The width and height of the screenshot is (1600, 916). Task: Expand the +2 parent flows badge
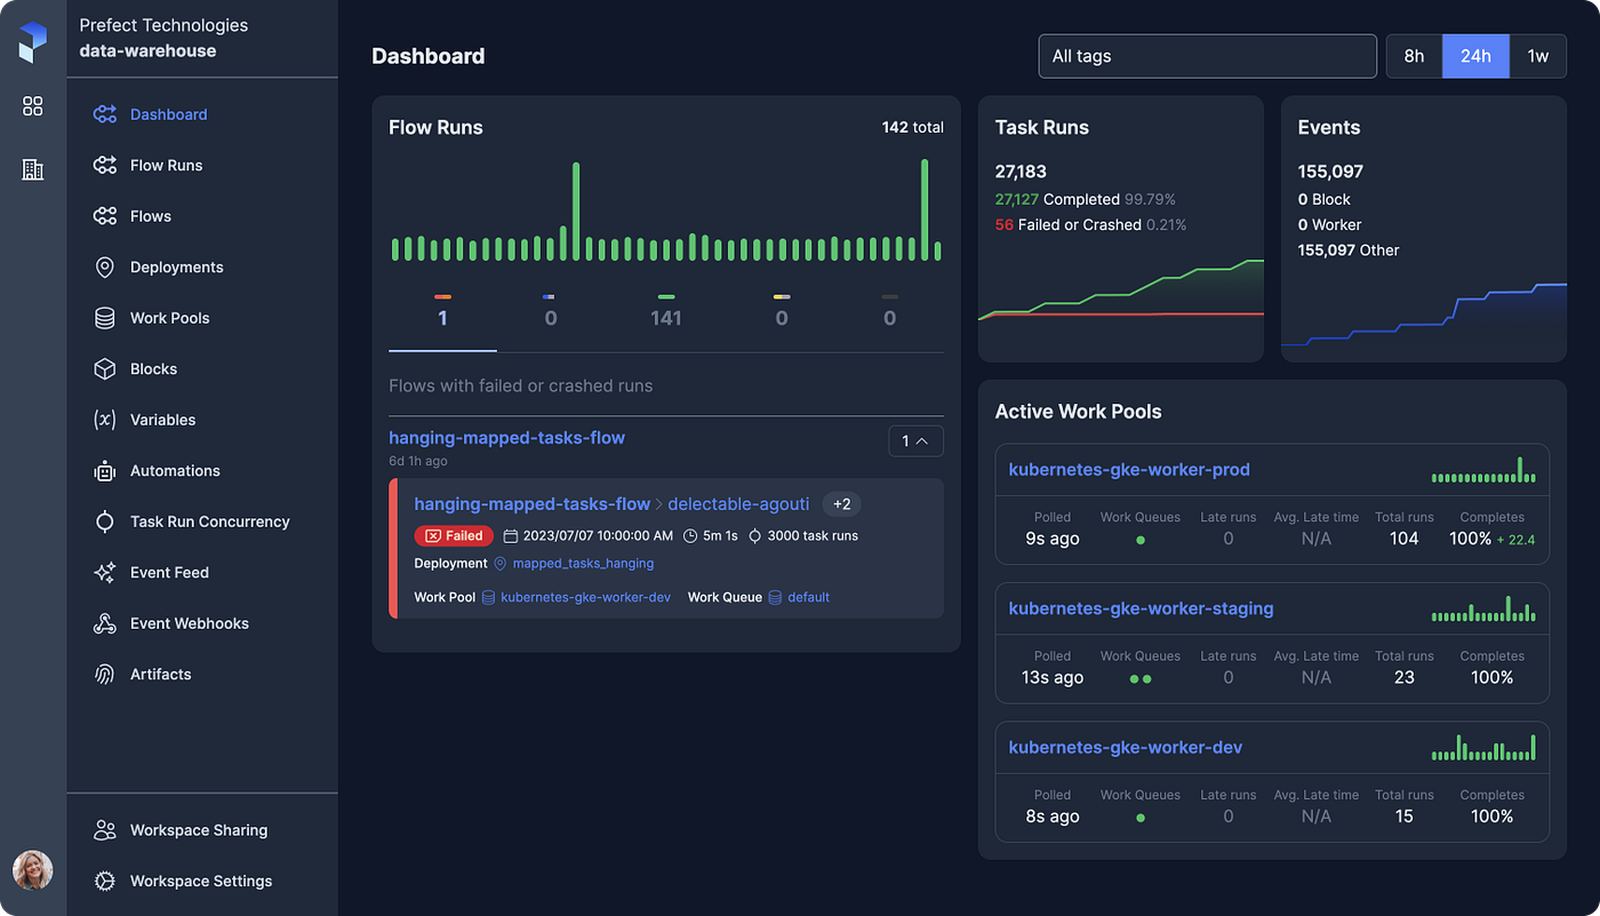tap(842, 504)
